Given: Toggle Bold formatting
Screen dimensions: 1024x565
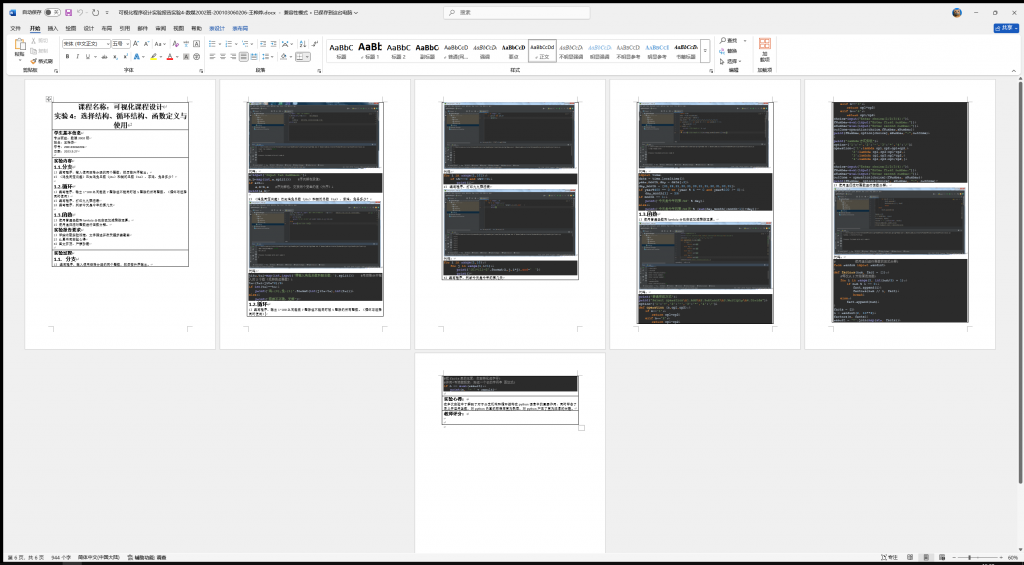Looking at the screenshot, I should click(67, 57).
